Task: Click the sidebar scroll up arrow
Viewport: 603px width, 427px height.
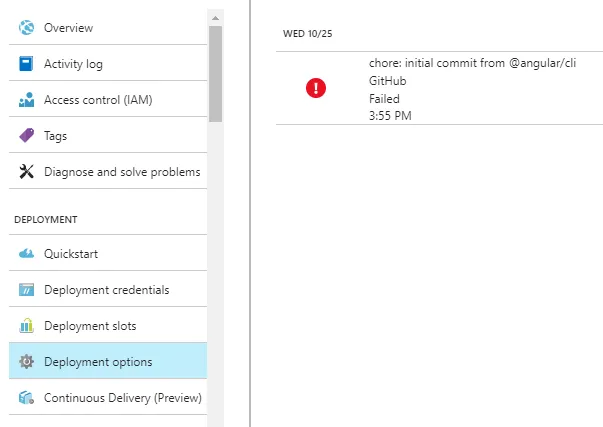Action: click(x=215, y=17)
